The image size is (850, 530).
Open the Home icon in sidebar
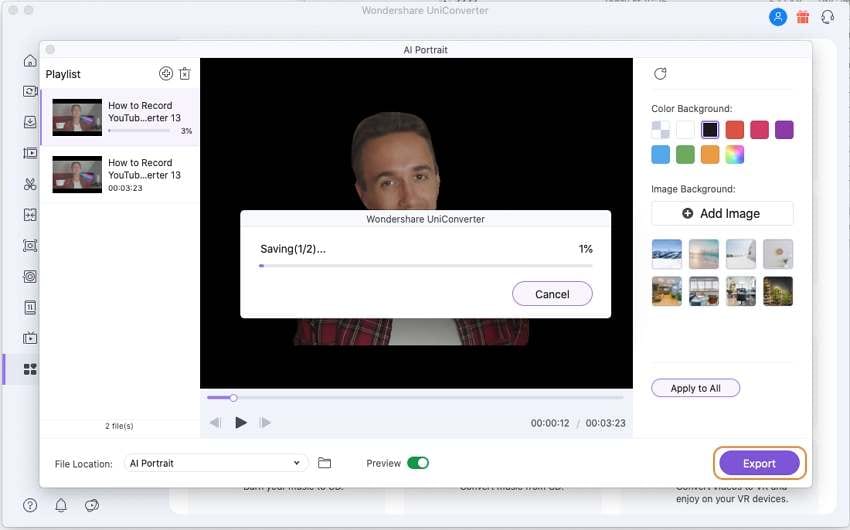(30, 61)
